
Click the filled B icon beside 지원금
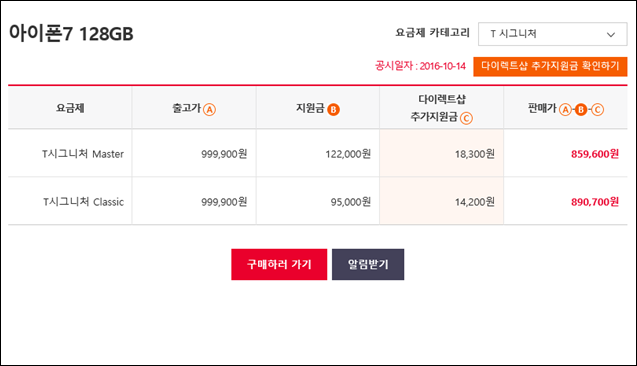pyautogui.click(x=333, y=109)
